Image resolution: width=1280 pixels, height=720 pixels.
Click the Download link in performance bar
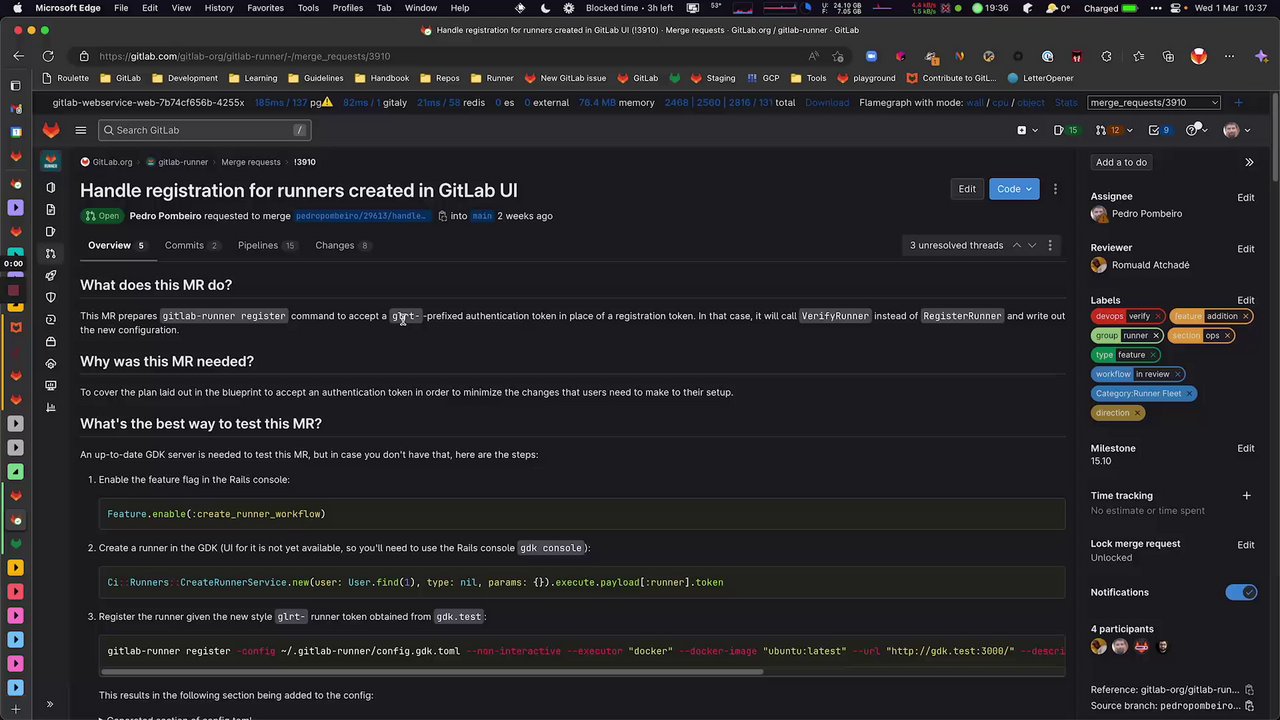coord(827,103)
